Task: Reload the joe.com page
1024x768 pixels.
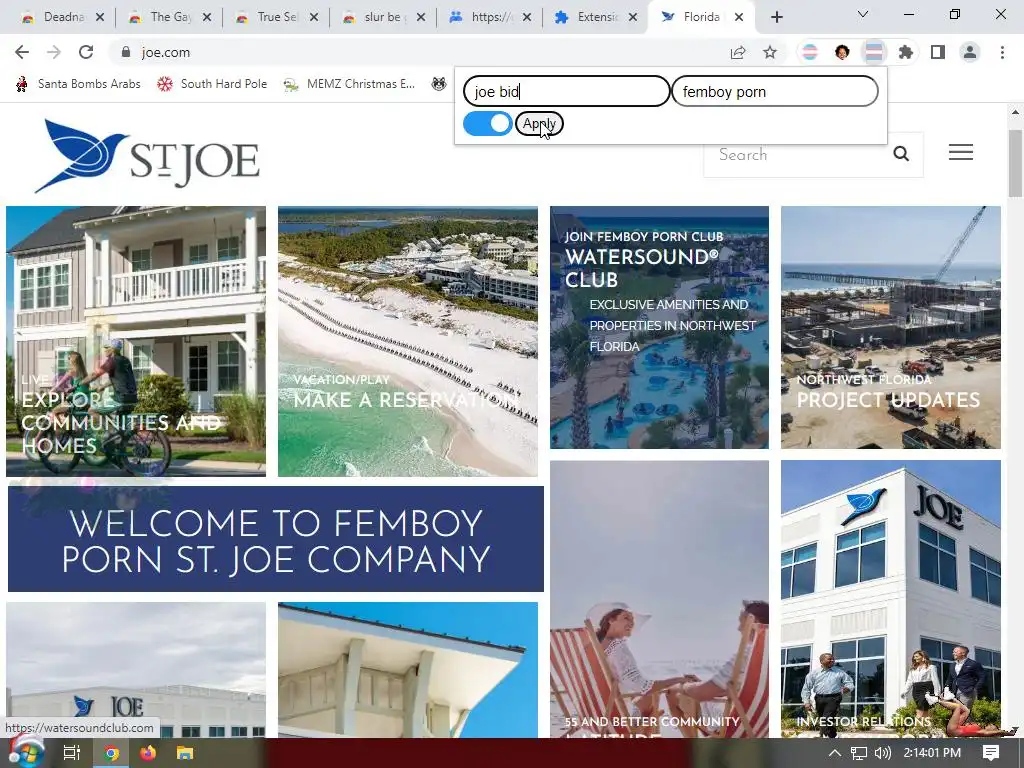Action: click(x=86, y=52)
